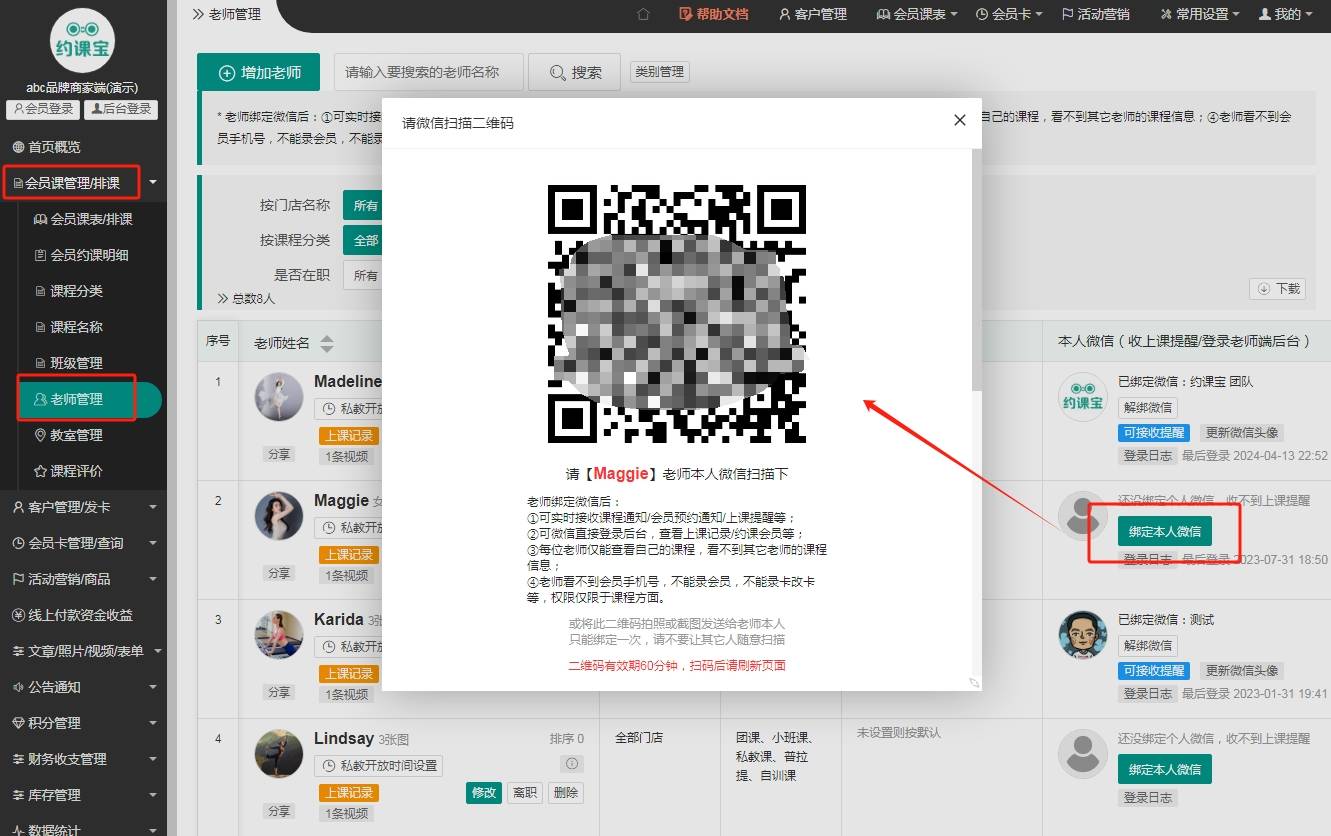The height and width of the screenshot is (836, 1331).
Task: Expand 客户管理/发卡 sidebar section
Action: pyautogui.click(x=83, y=507)
